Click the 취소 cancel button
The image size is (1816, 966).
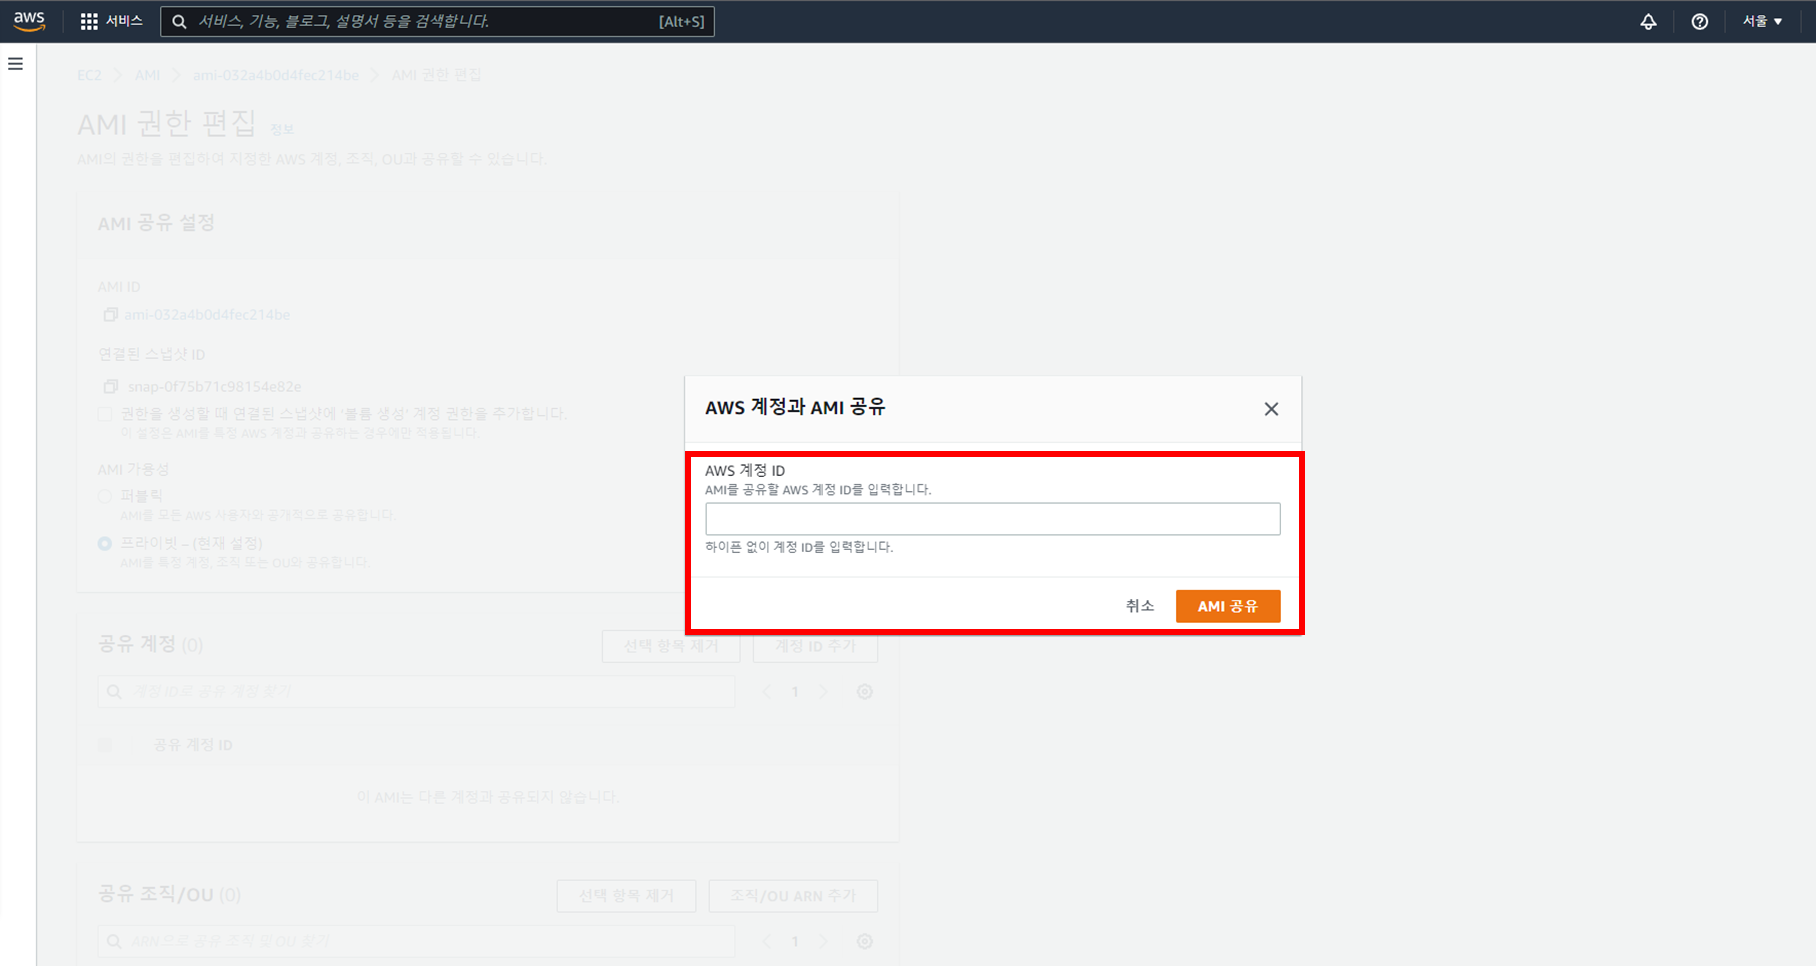pos(1140,606)
